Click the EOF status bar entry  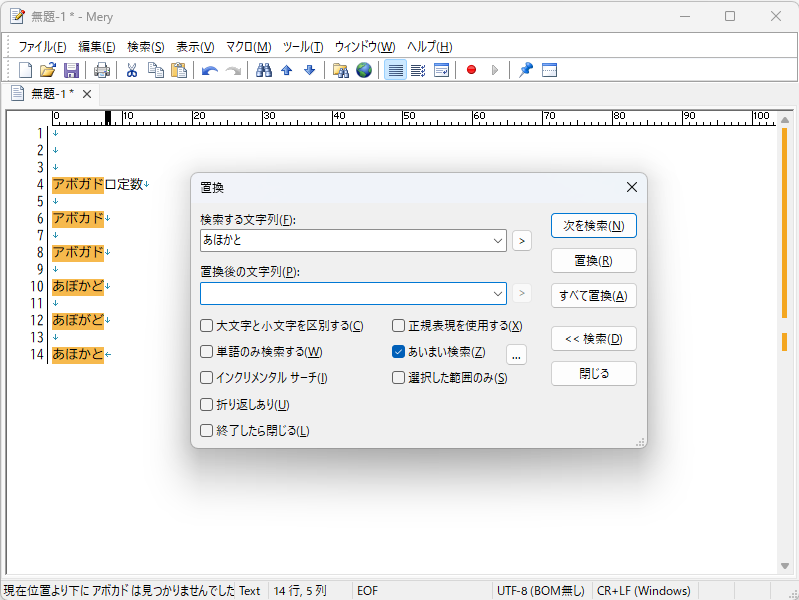tap(367, 591)
